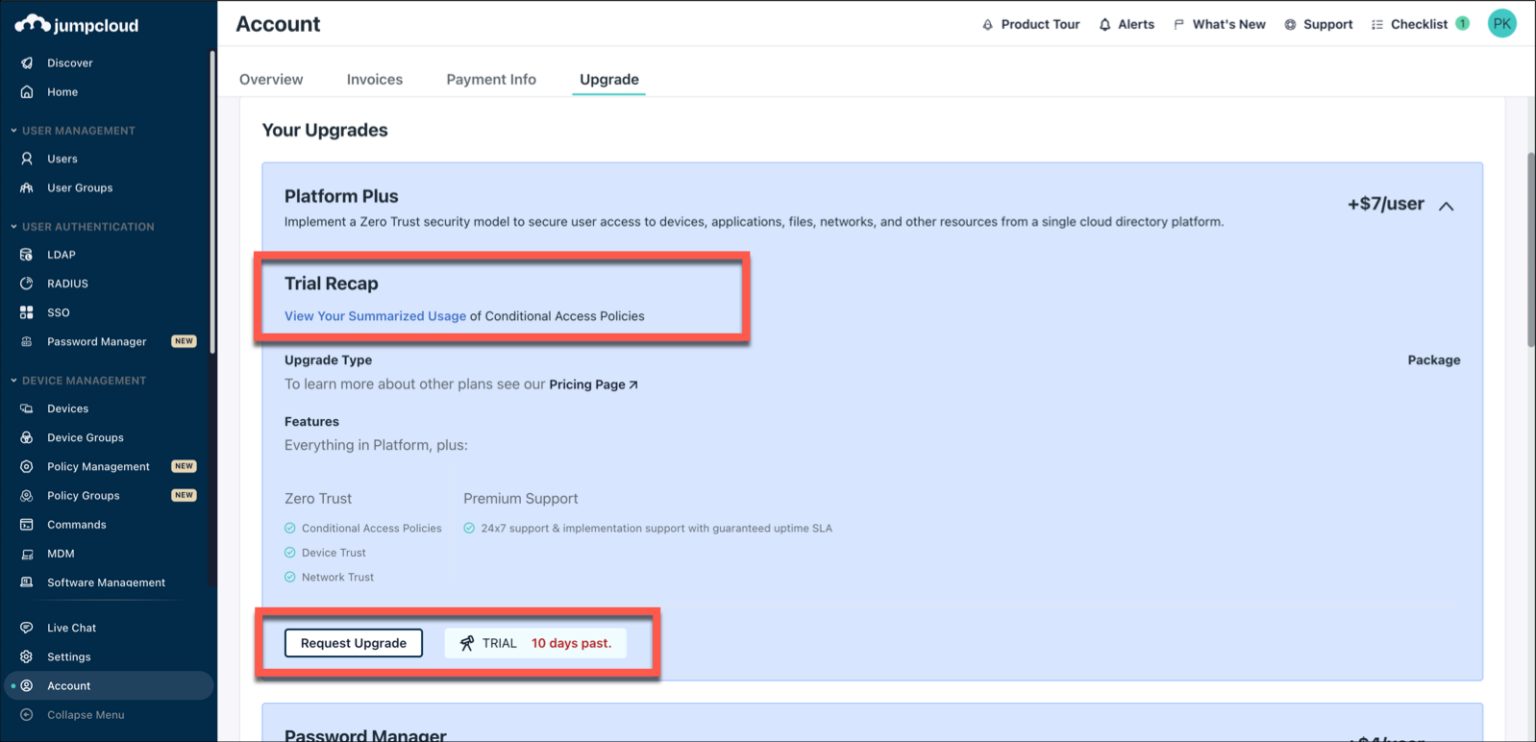Select SSO under User Authentication
Image resolution: width=1536 pixels, height=742 pixels.
pyautogui.click(x=58, y=312)
